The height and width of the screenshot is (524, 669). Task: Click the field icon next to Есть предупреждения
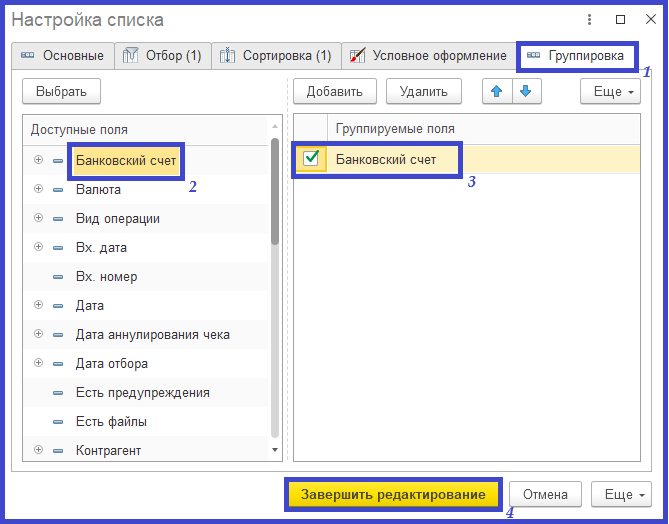click(x=58, y=393)
